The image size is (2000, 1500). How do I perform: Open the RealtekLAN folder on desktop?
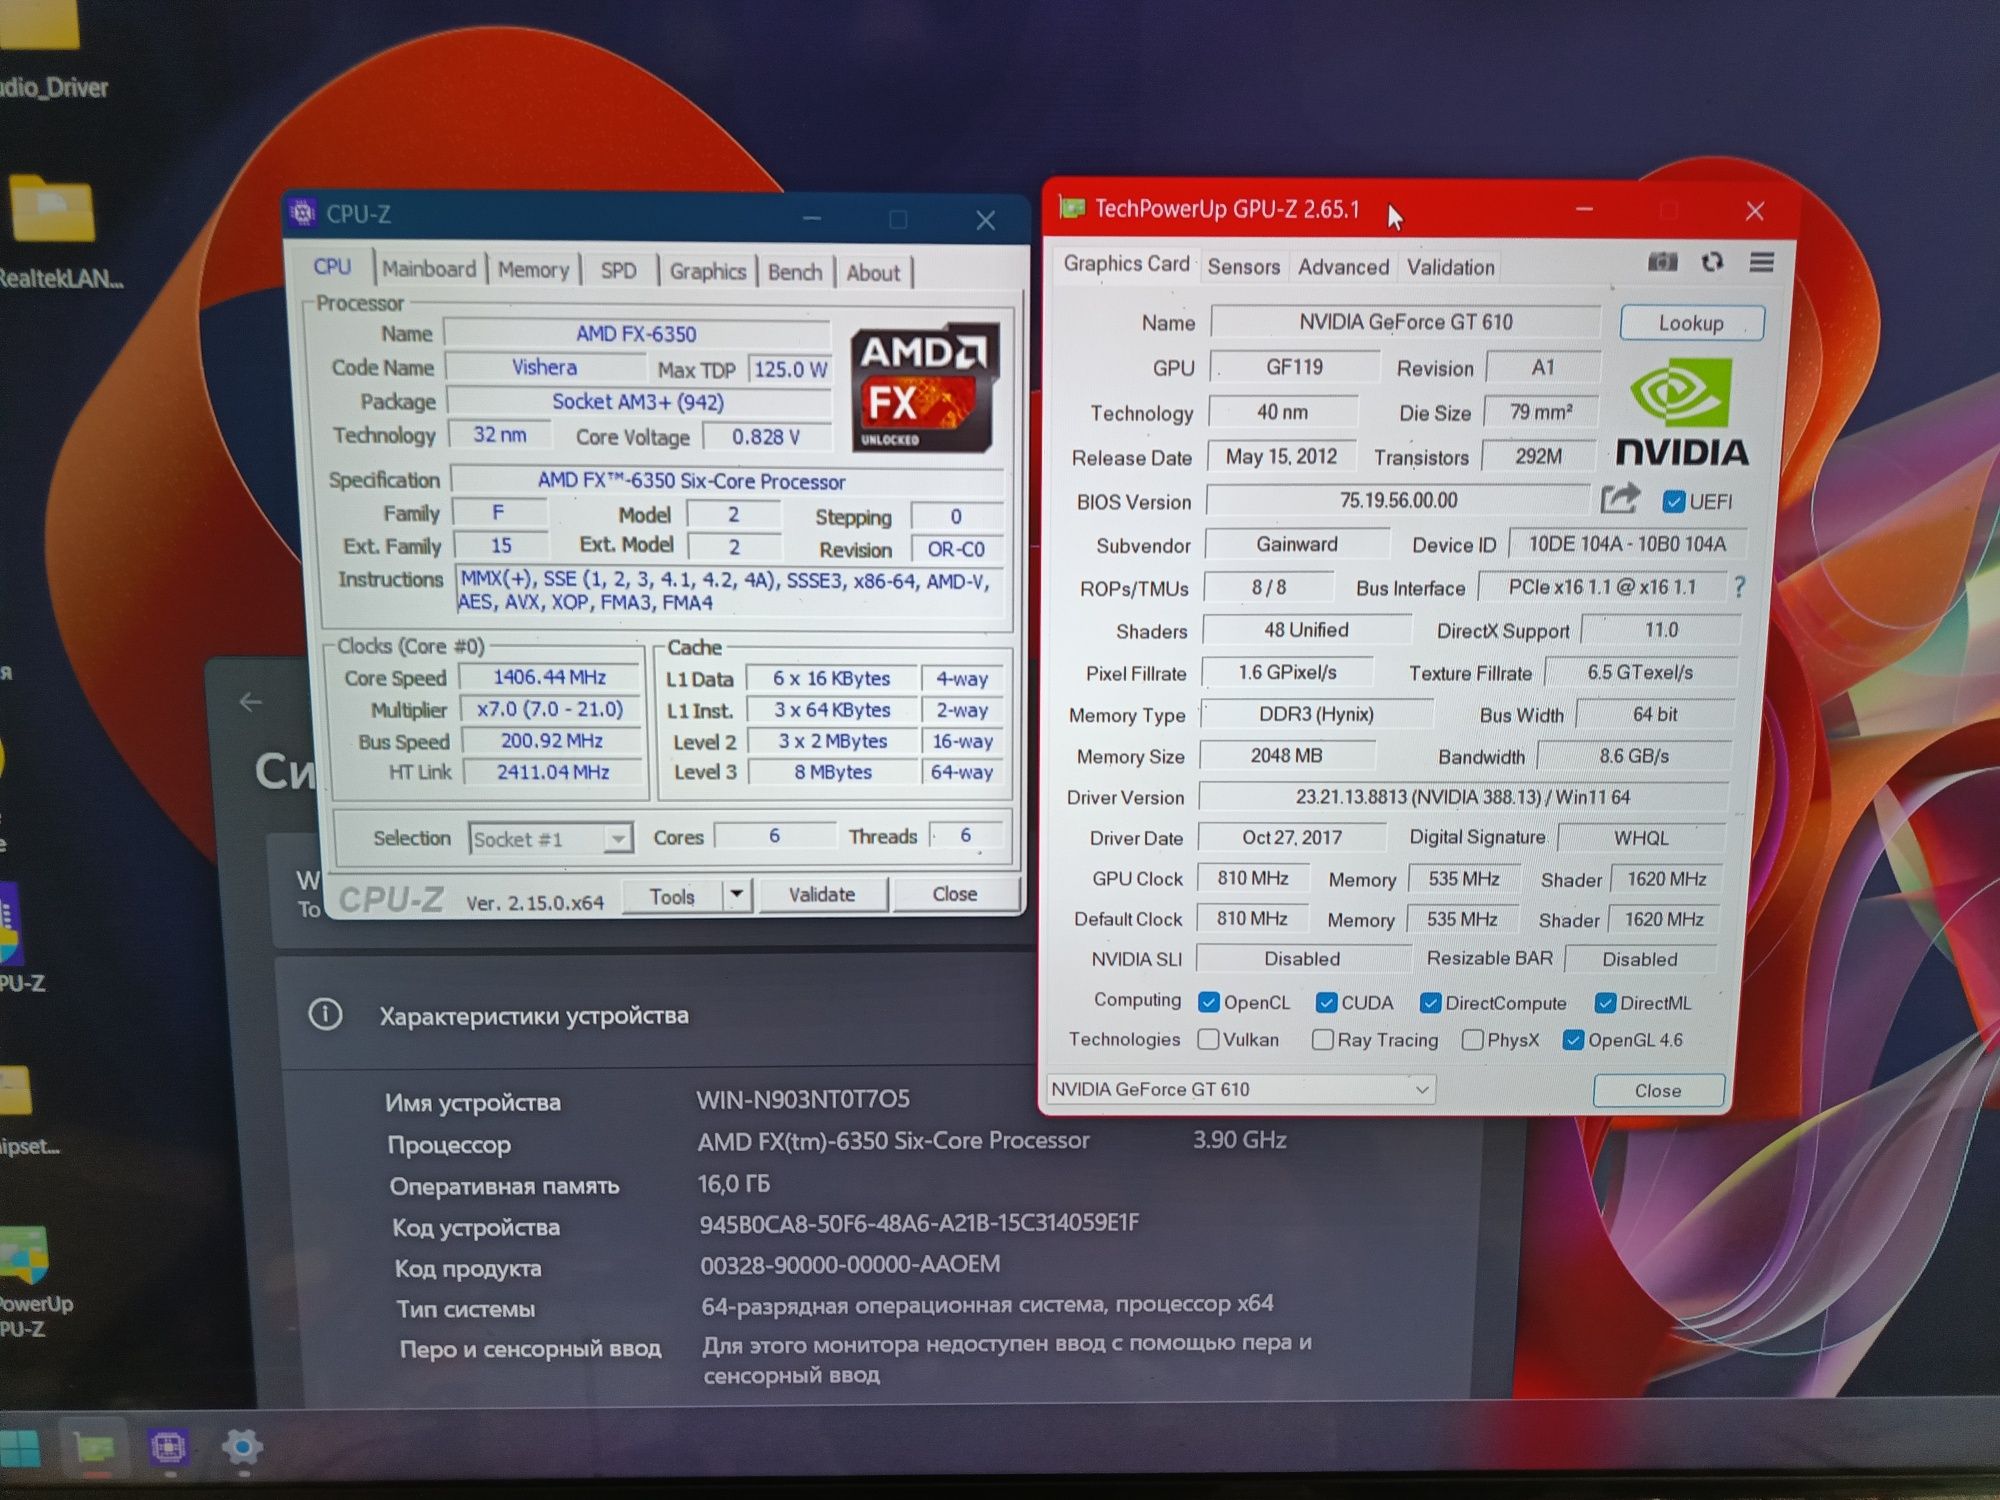point(55,232)
